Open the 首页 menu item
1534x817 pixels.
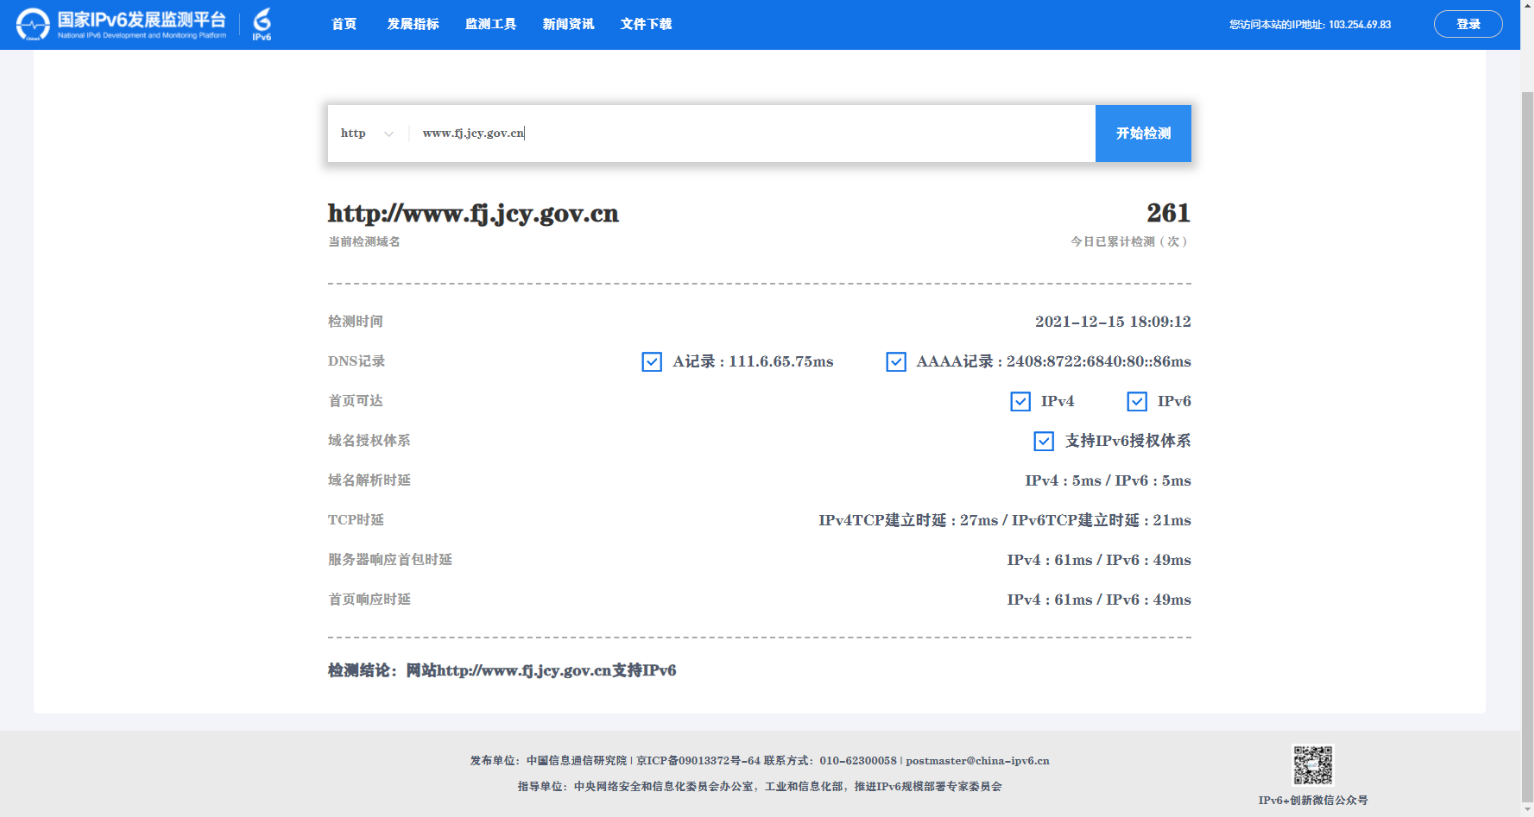344,24
